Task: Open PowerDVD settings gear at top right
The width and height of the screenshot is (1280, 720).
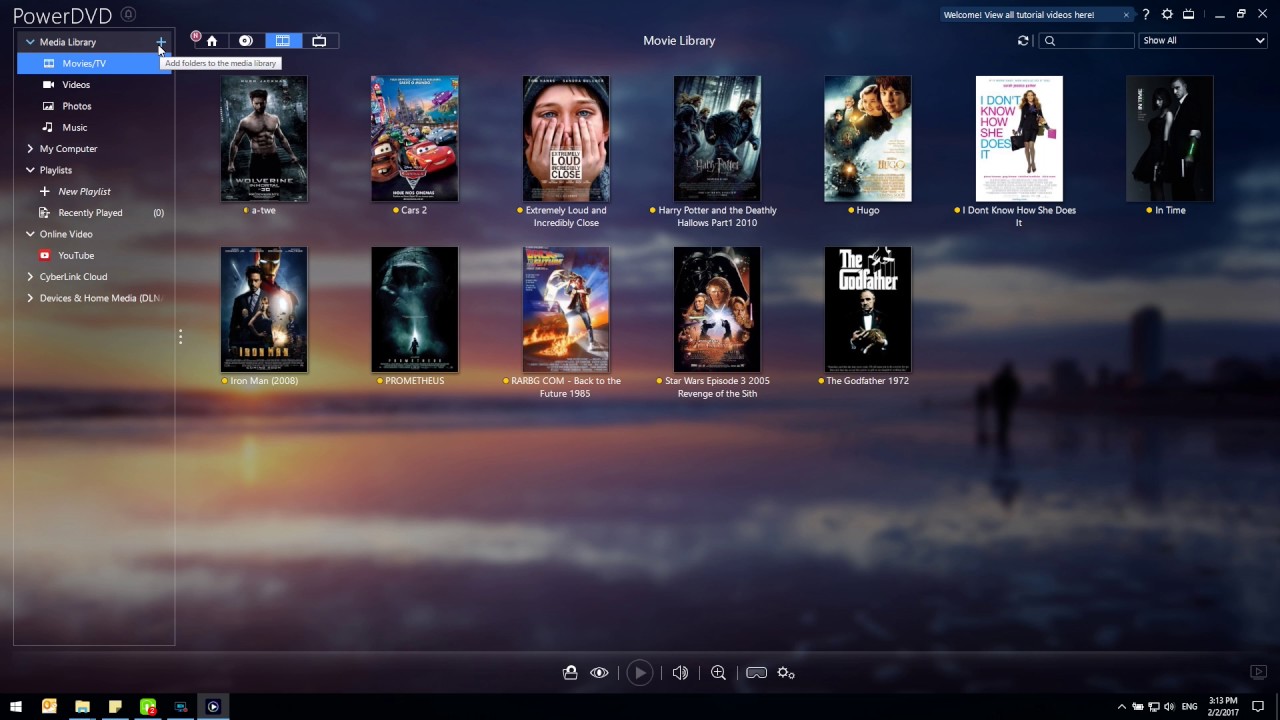Action: tap(1167, 15)
